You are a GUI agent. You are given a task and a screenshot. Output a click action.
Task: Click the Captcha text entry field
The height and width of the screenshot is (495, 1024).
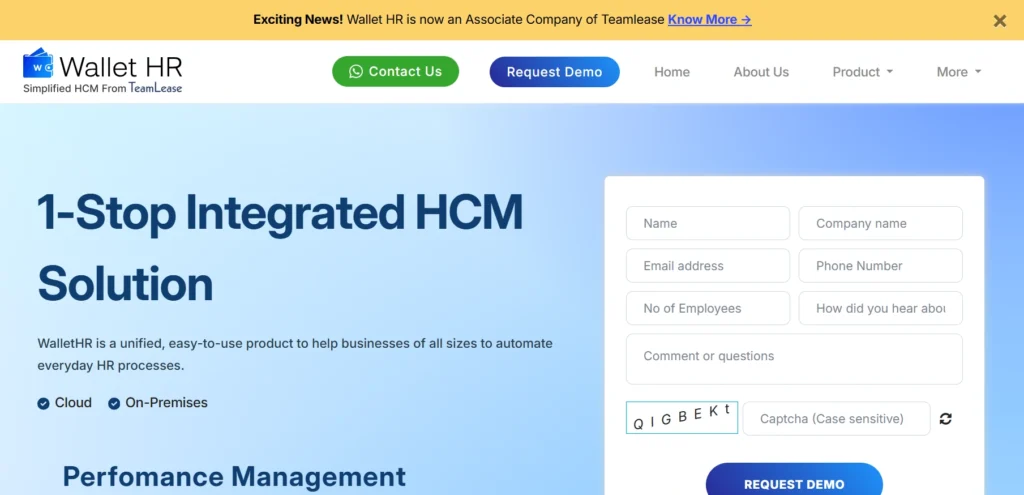pos(836,419)
